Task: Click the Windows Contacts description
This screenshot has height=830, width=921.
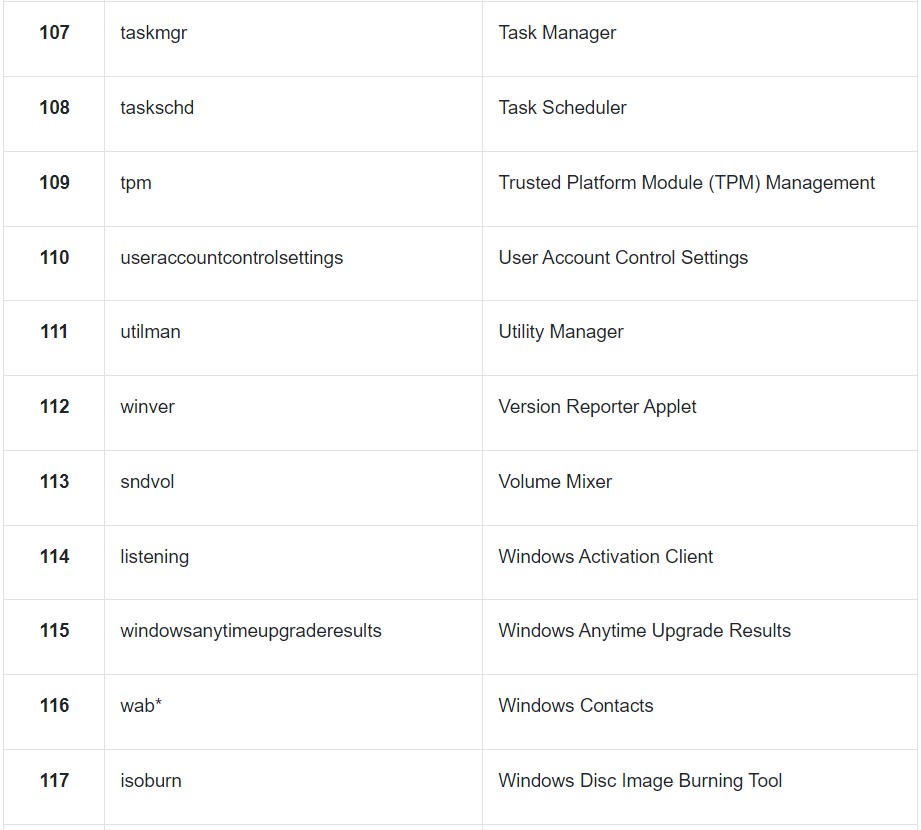Action: pos(576,705)
